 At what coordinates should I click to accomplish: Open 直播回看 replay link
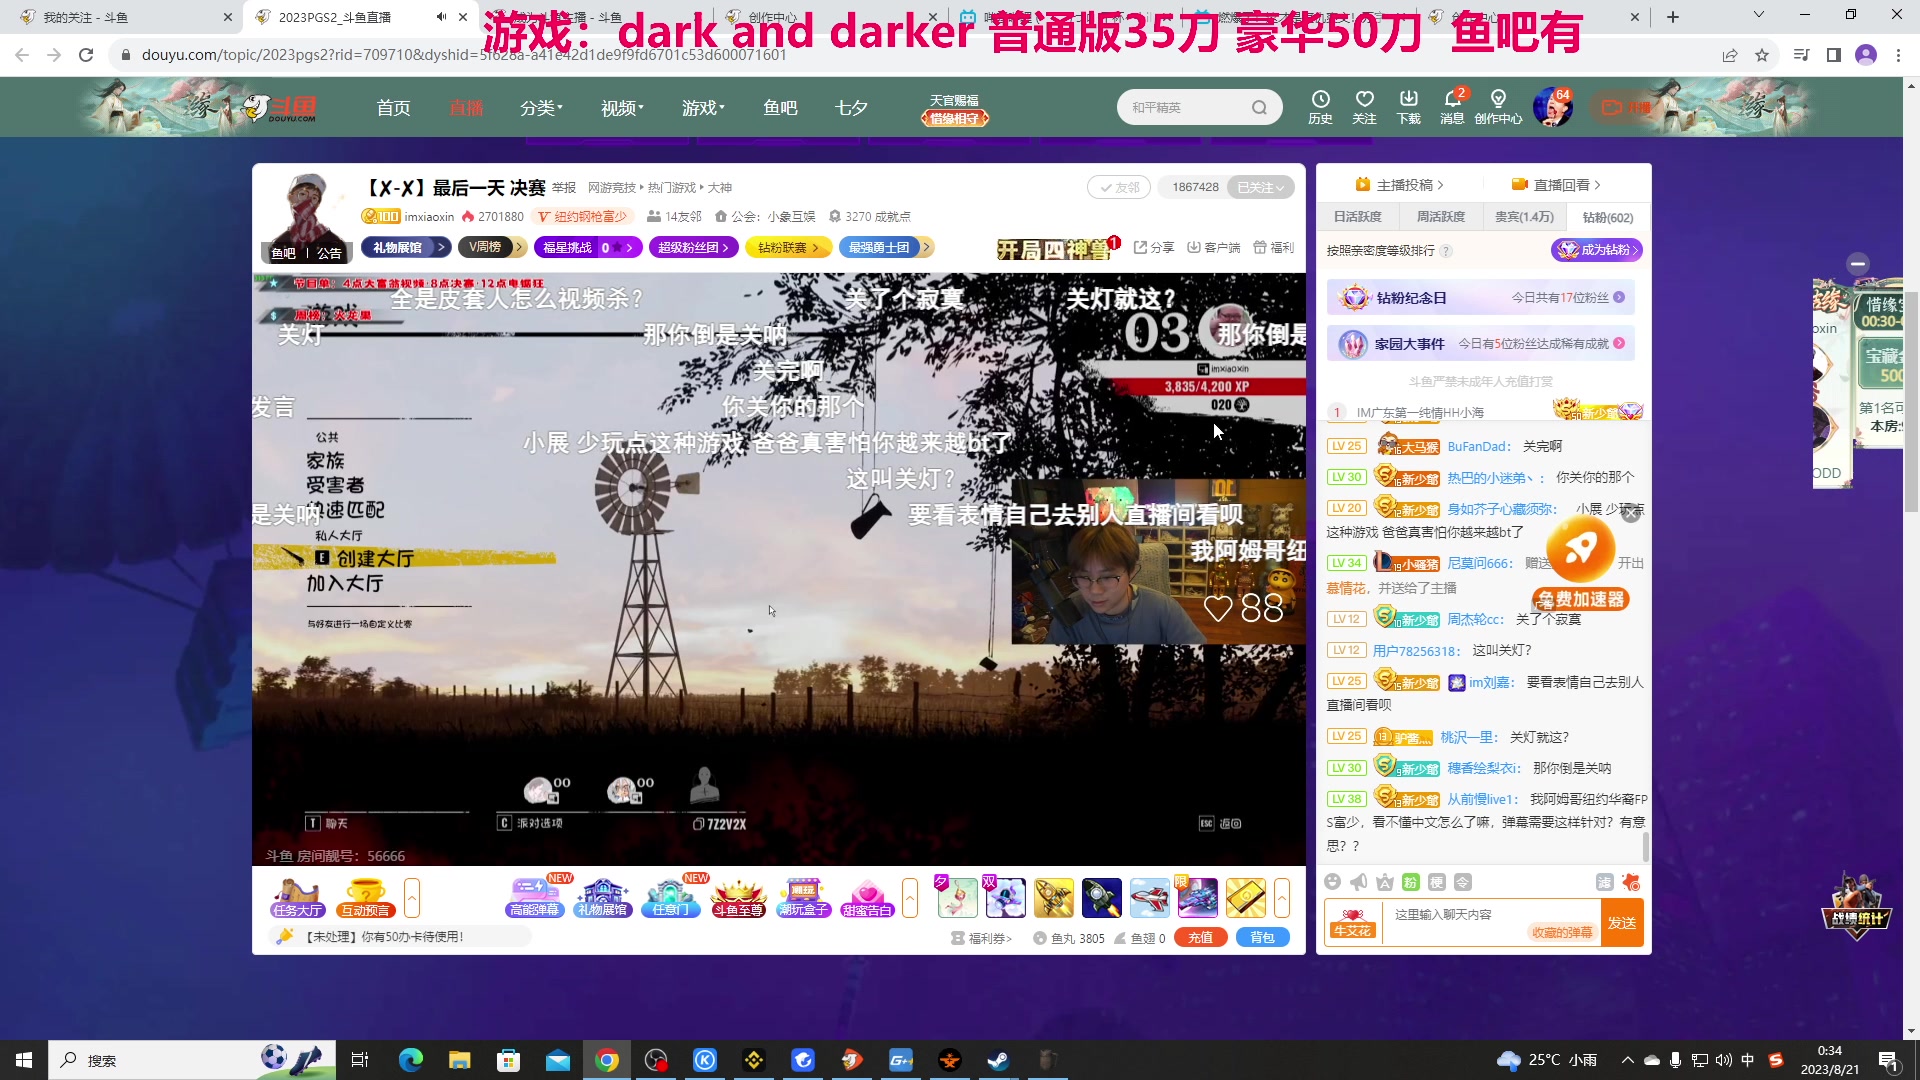(1556, 185)
